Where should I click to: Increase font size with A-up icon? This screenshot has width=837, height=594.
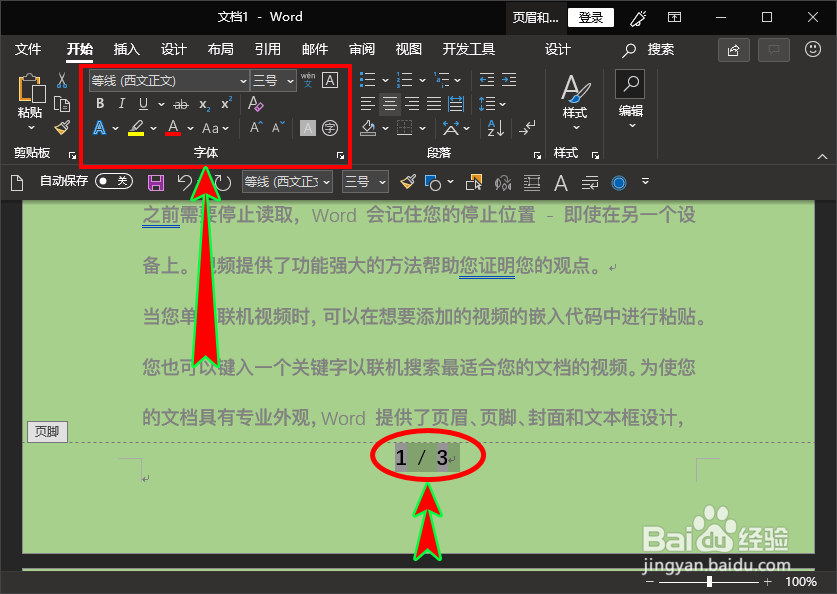point(256,128)
